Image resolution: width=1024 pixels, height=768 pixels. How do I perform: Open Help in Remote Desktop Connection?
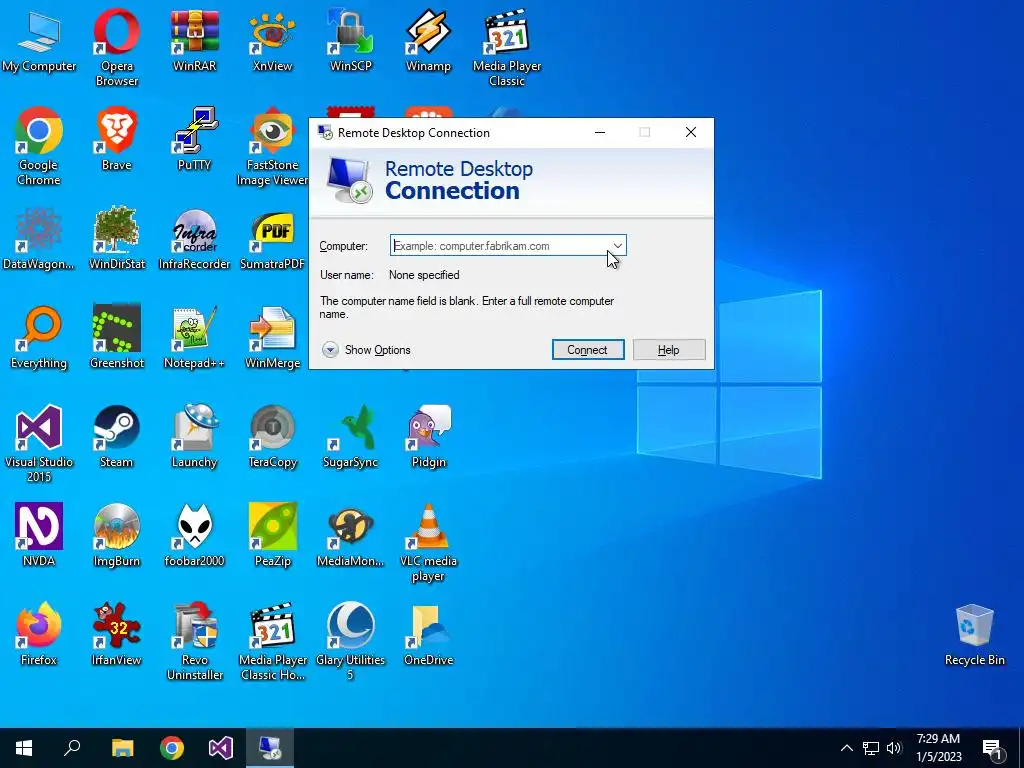click(x=669, y=349)
